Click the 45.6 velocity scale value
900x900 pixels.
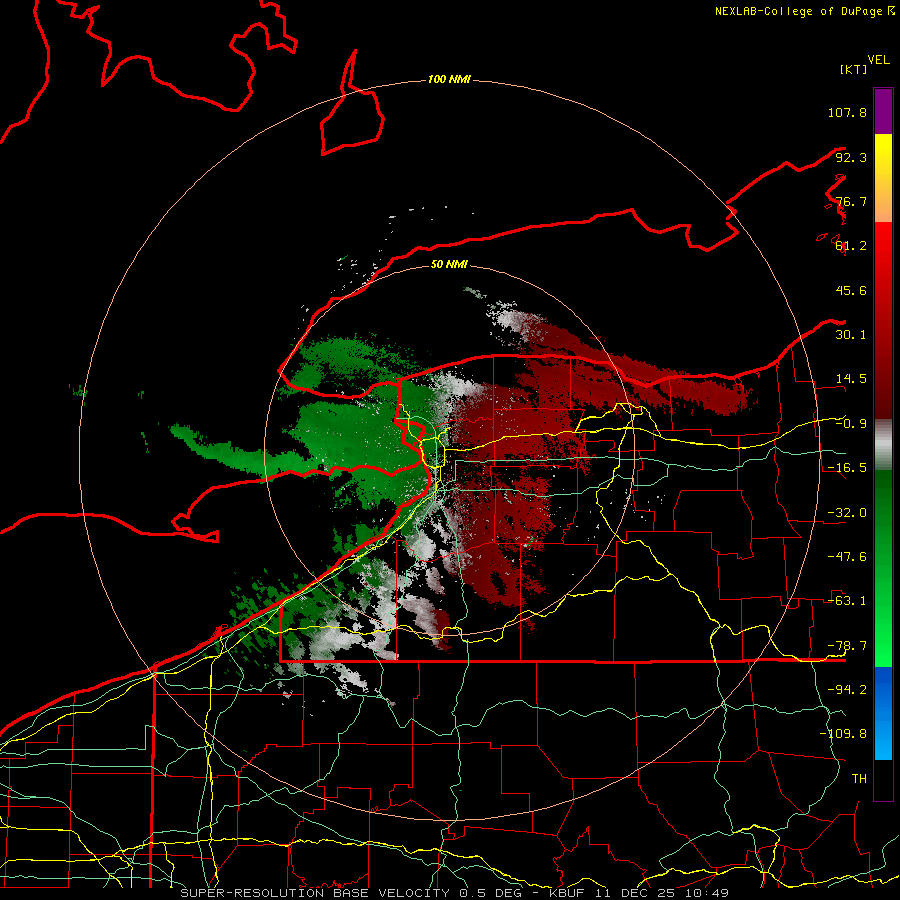coord(851,290)
